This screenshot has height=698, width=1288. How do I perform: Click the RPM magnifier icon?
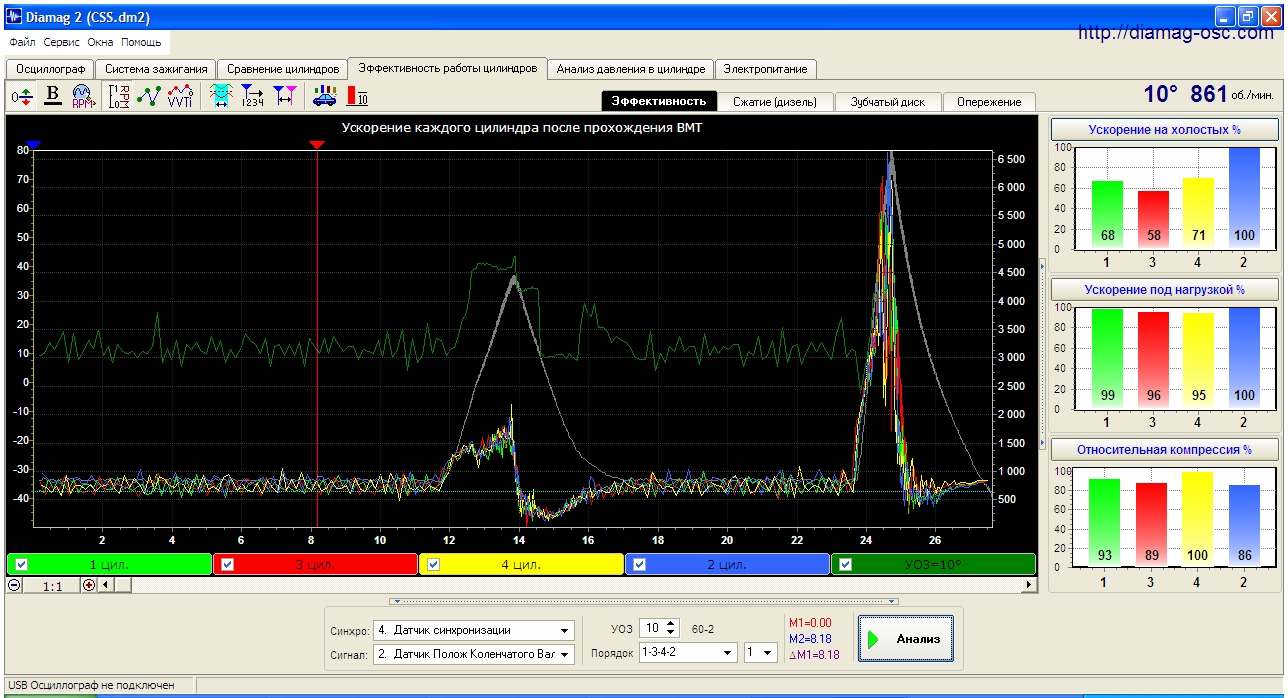point(82,96)
